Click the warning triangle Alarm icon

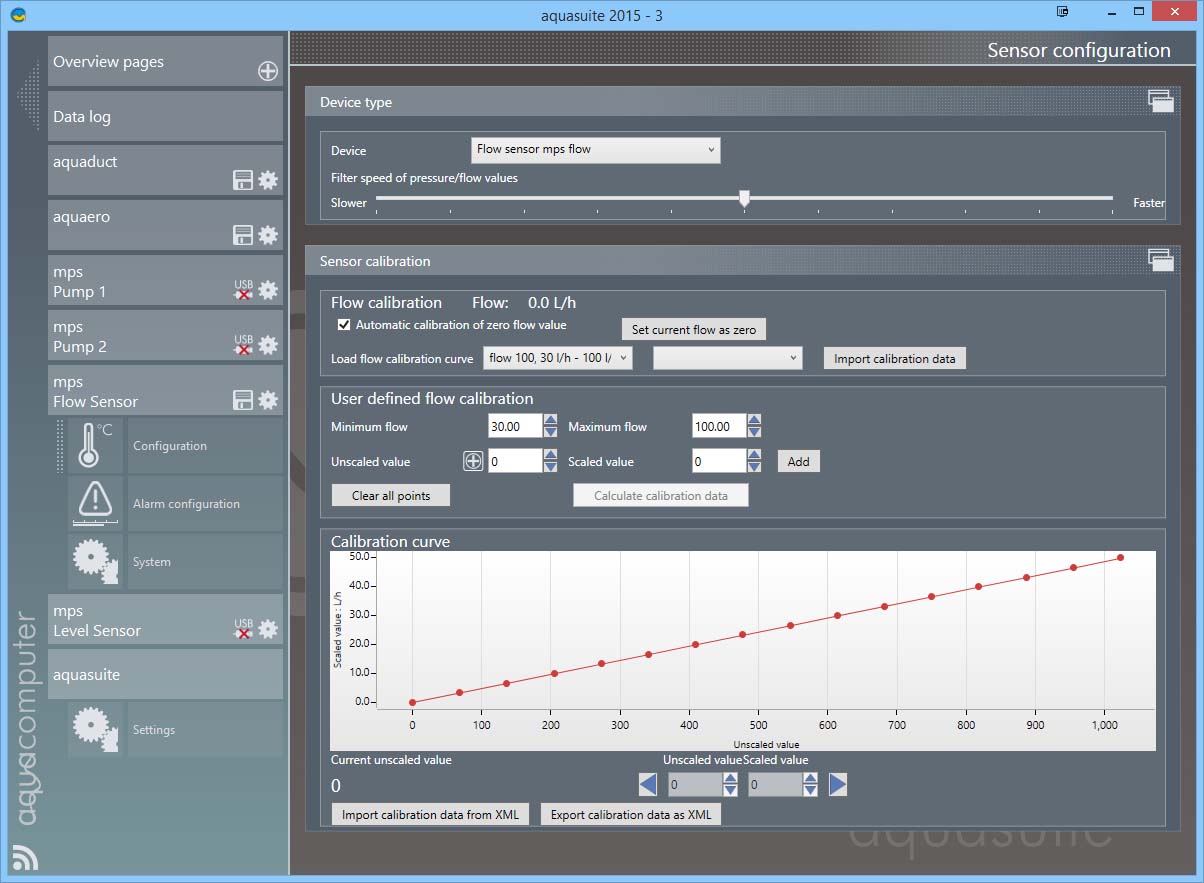click(94, 504)
